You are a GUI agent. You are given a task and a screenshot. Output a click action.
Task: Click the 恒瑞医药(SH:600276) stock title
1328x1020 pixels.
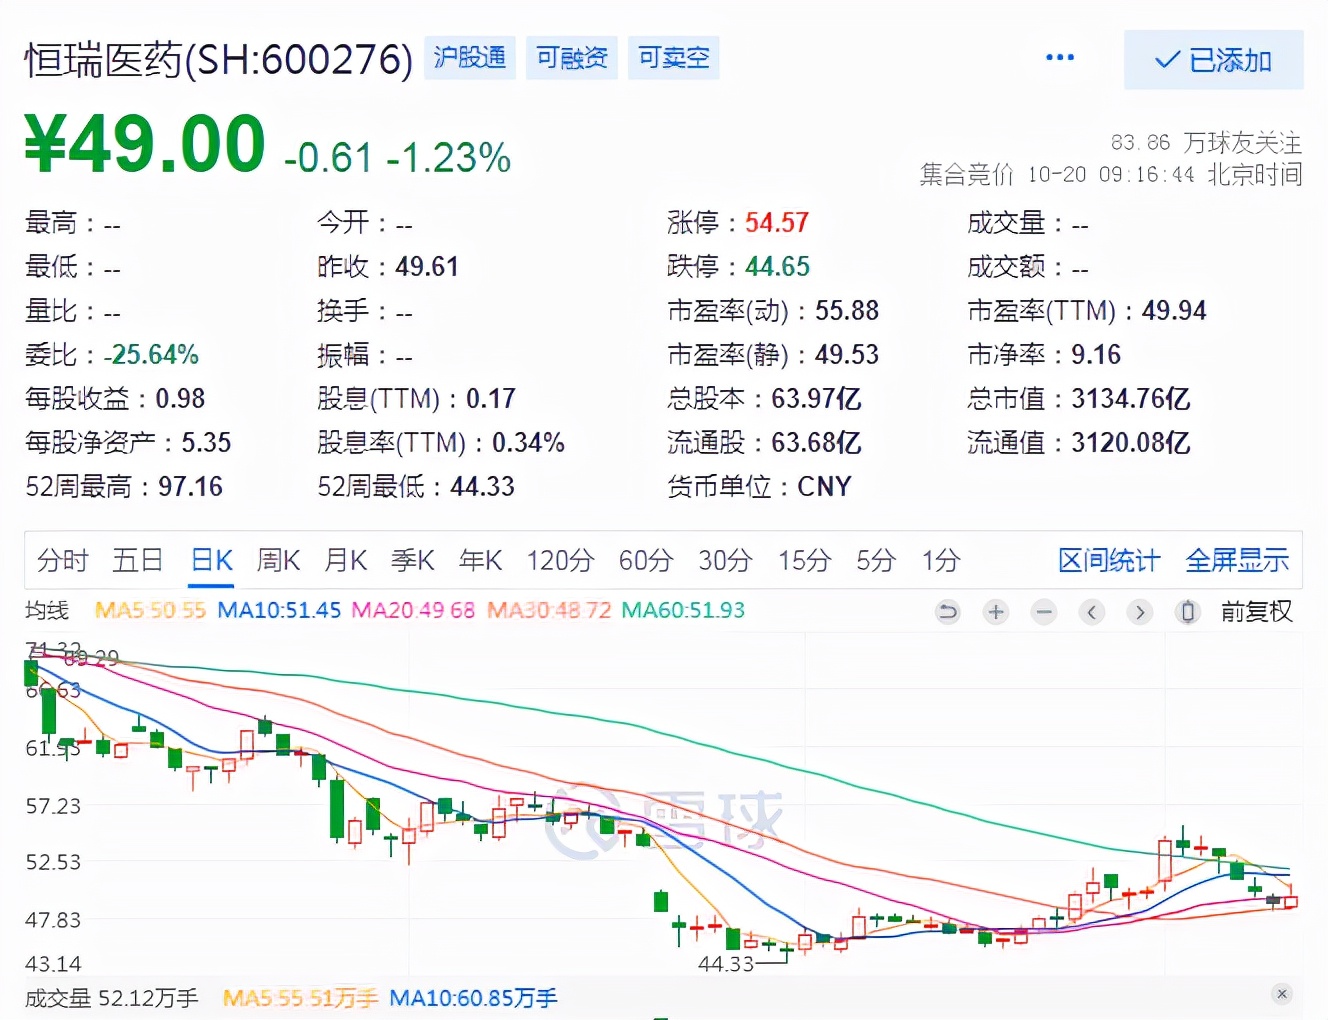(x=218, y=60)
